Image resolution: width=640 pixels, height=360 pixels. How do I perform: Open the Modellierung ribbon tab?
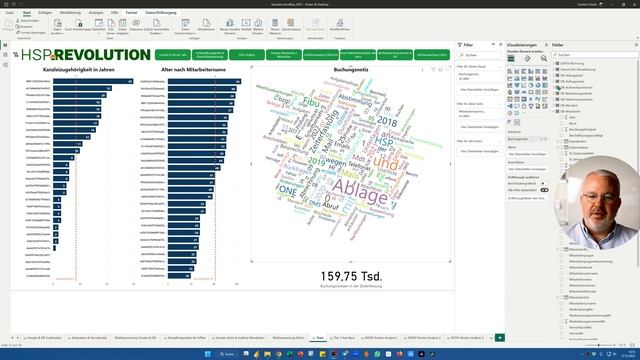(x=70, y=13)
